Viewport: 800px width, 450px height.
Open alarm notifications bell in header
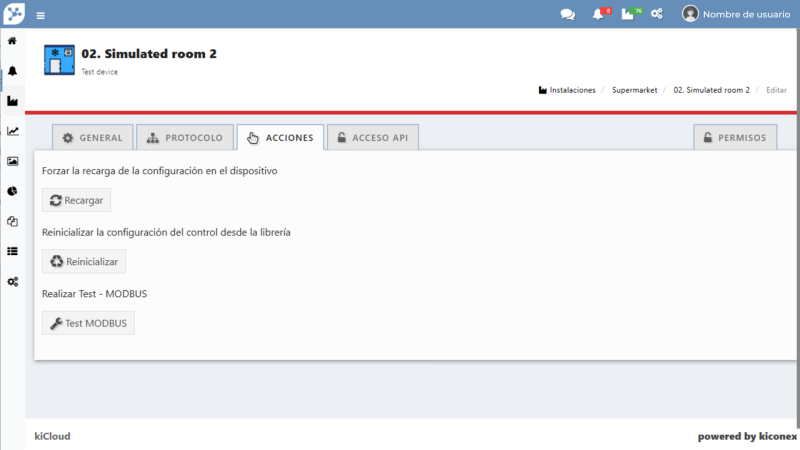point(598,14)
